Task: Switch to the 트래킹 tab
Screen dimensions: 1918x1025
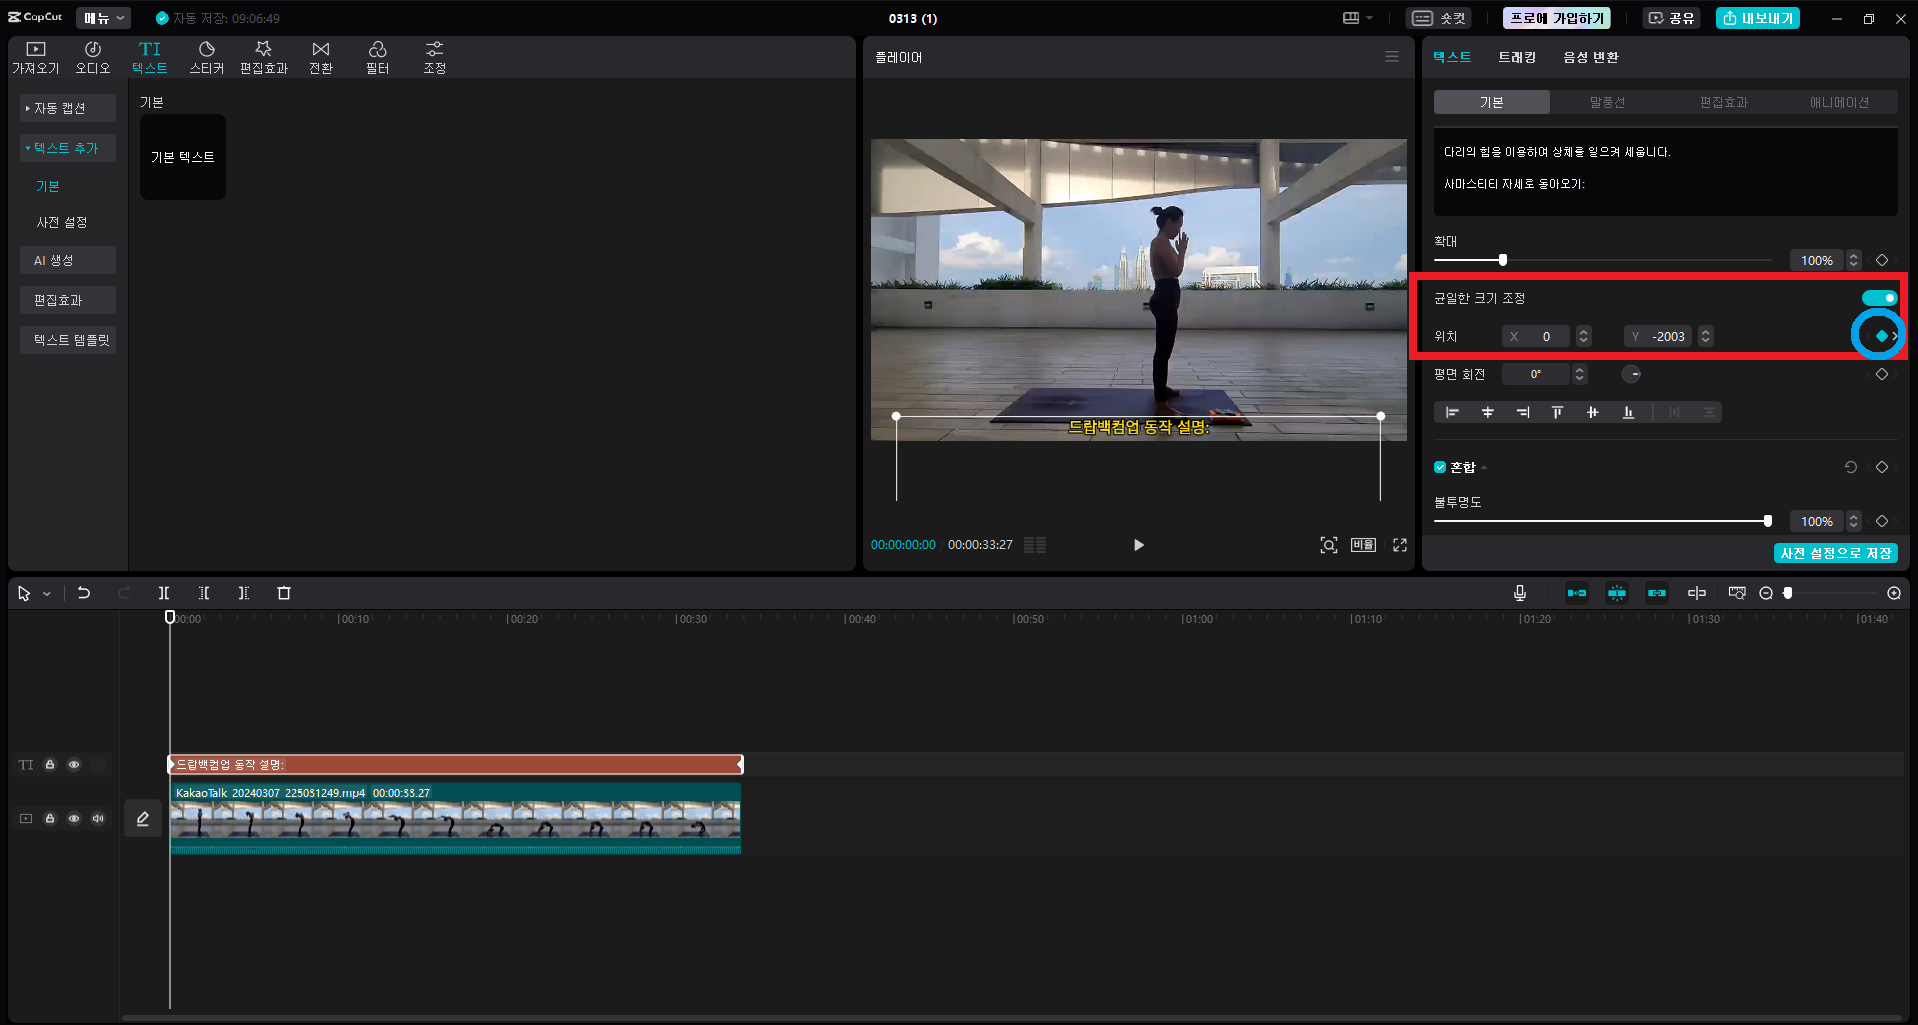Action: coord(1517,57)
